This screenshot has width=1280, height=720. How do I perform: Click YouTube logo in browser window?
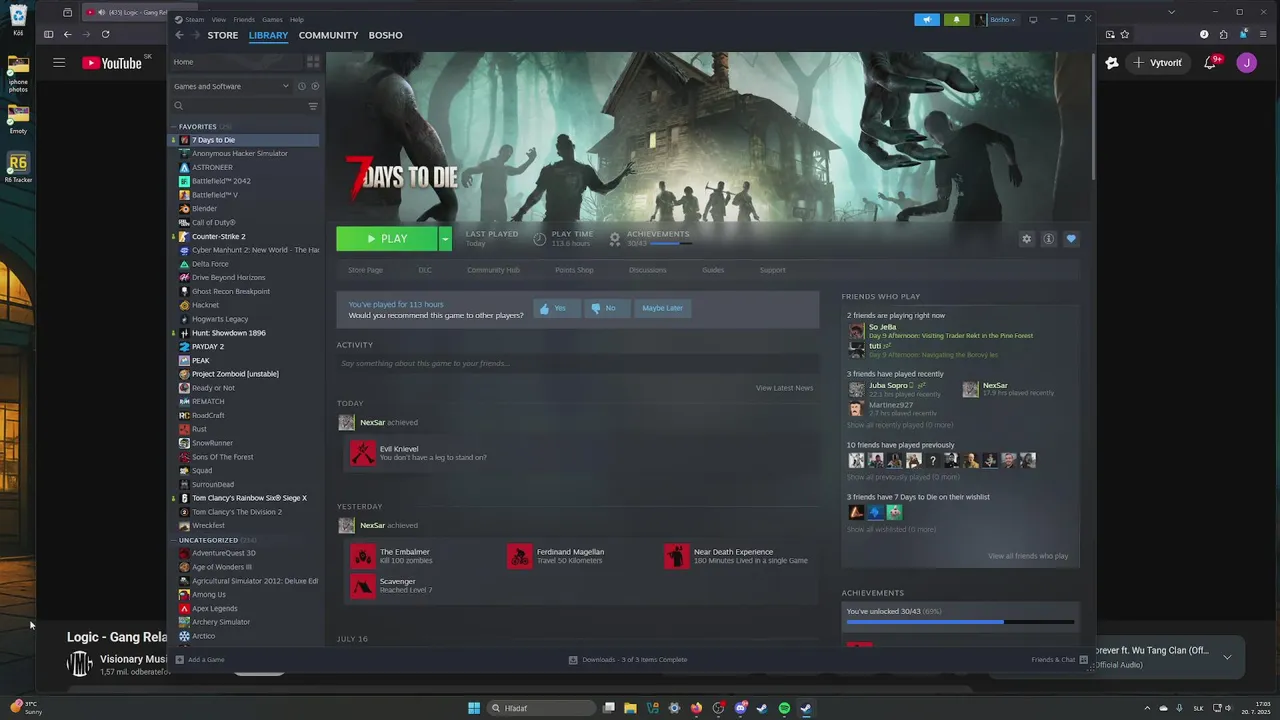coord(113,63)
